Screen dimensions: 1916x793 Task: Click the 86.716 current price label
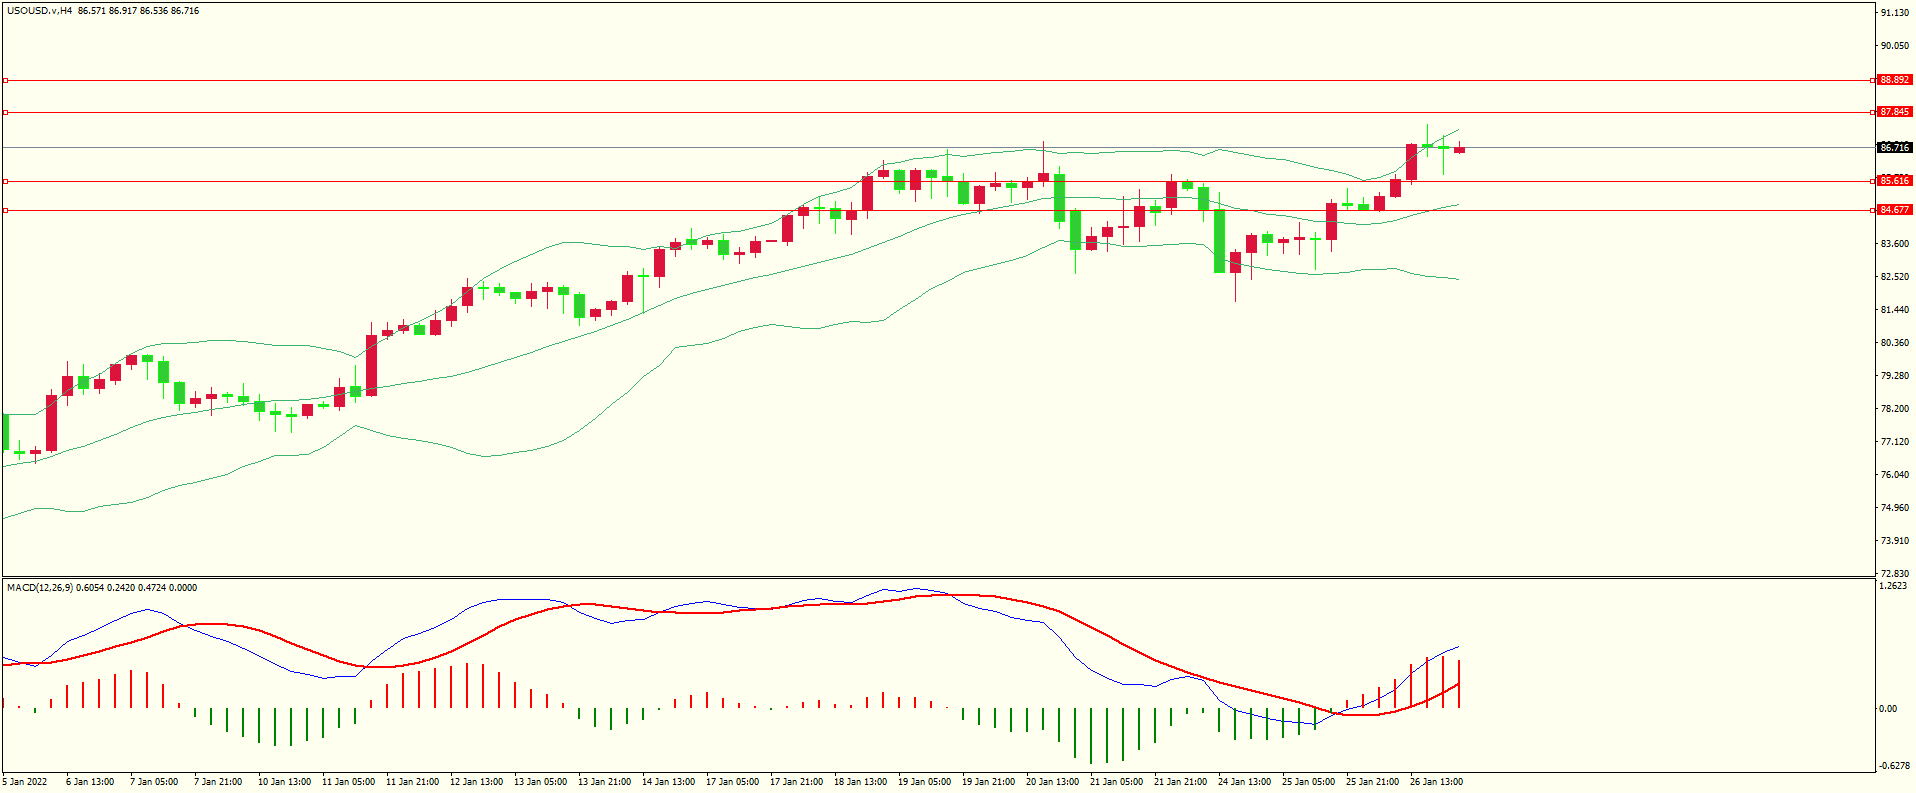1895,147
